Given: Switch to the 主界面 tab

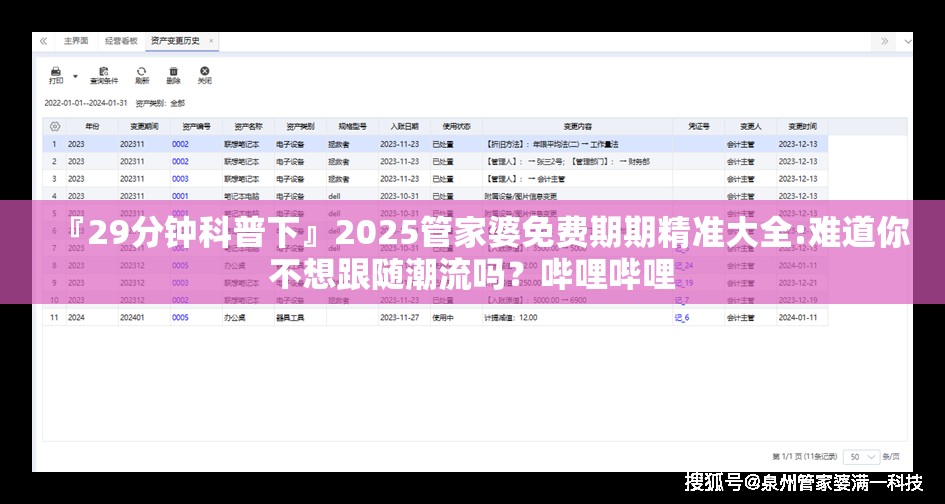Looking at the screenshot, I should pyautogui.click(x=76, y=41).
